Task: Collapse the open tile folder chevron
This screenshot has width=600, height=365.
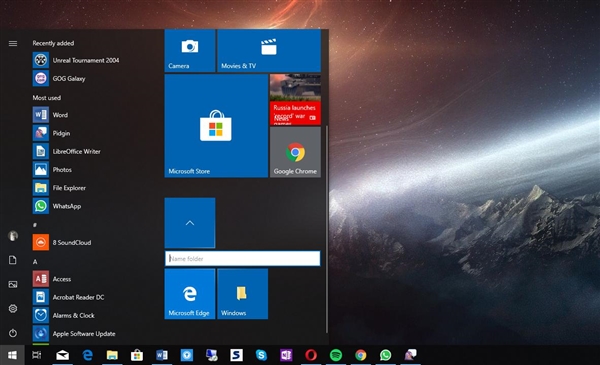Action: [x=190, y=223]
